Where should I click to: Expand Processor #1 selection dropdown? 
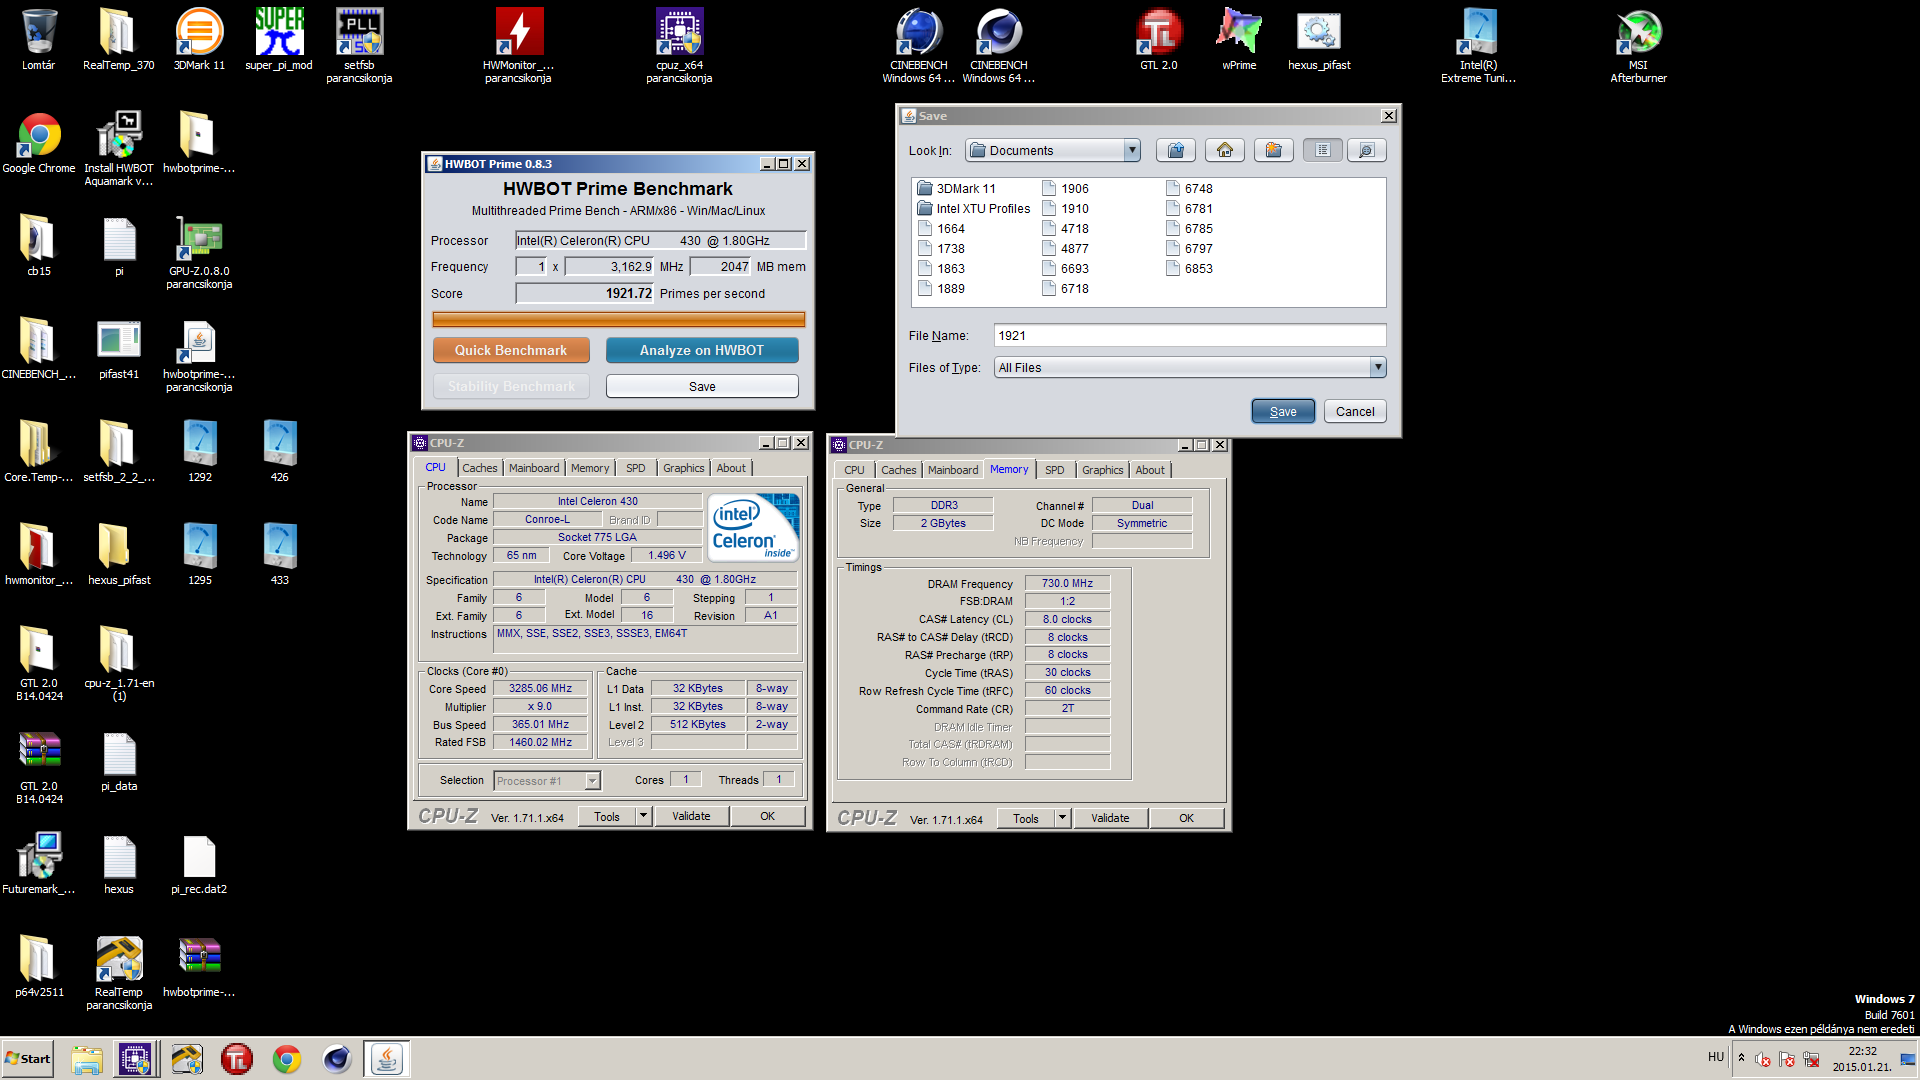592,781
